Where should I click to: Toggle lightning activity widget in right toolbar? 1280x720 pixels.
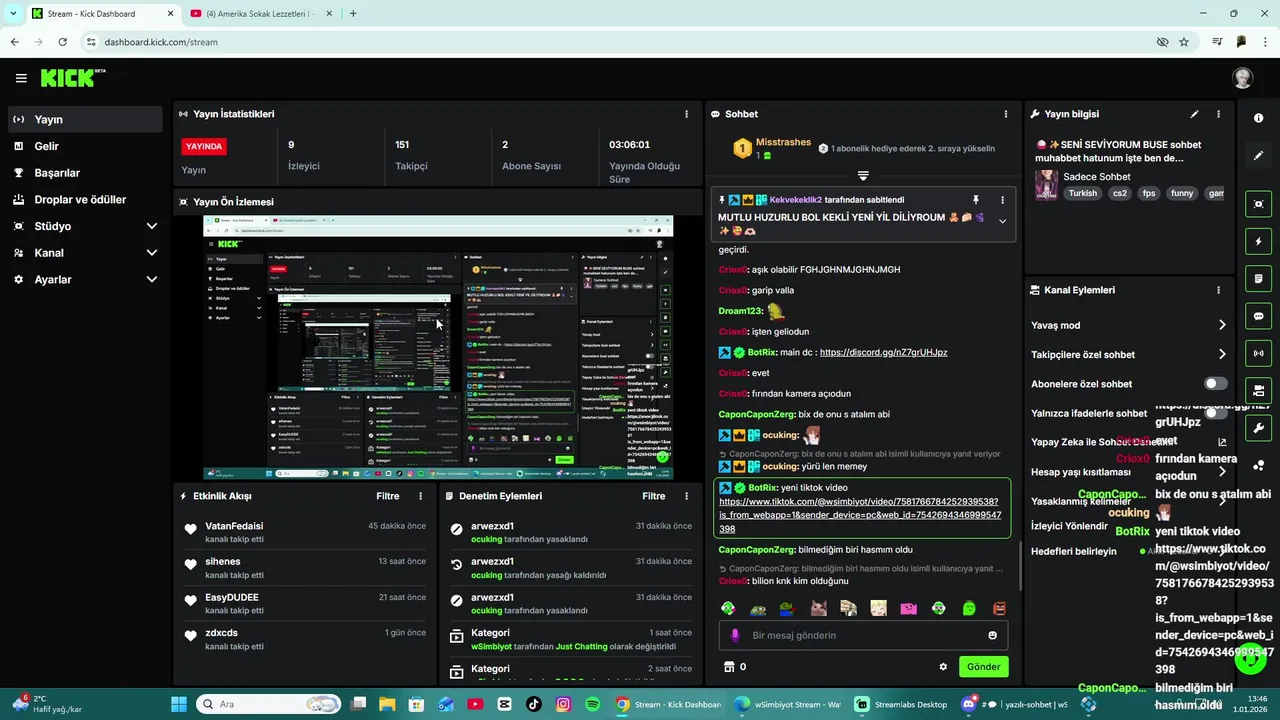(x=1258, y=241)
